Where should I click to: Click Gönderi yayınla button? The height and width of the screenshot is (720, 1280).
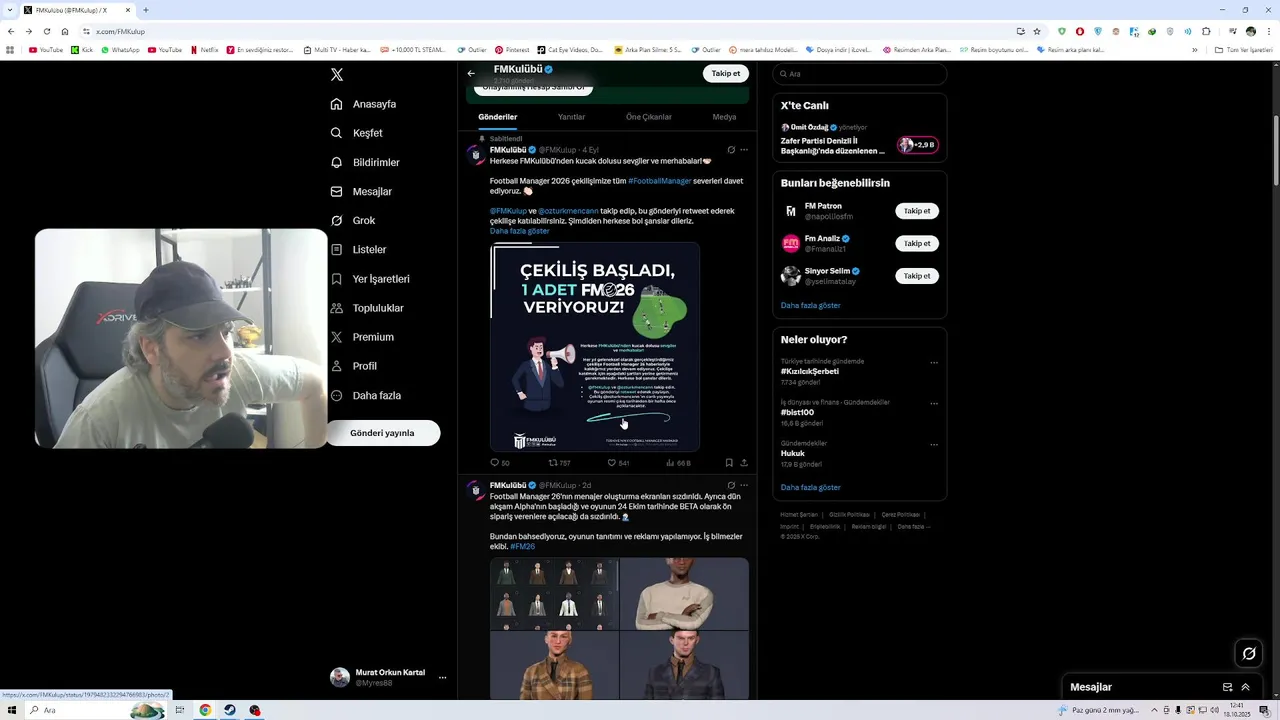pos(382,433)
